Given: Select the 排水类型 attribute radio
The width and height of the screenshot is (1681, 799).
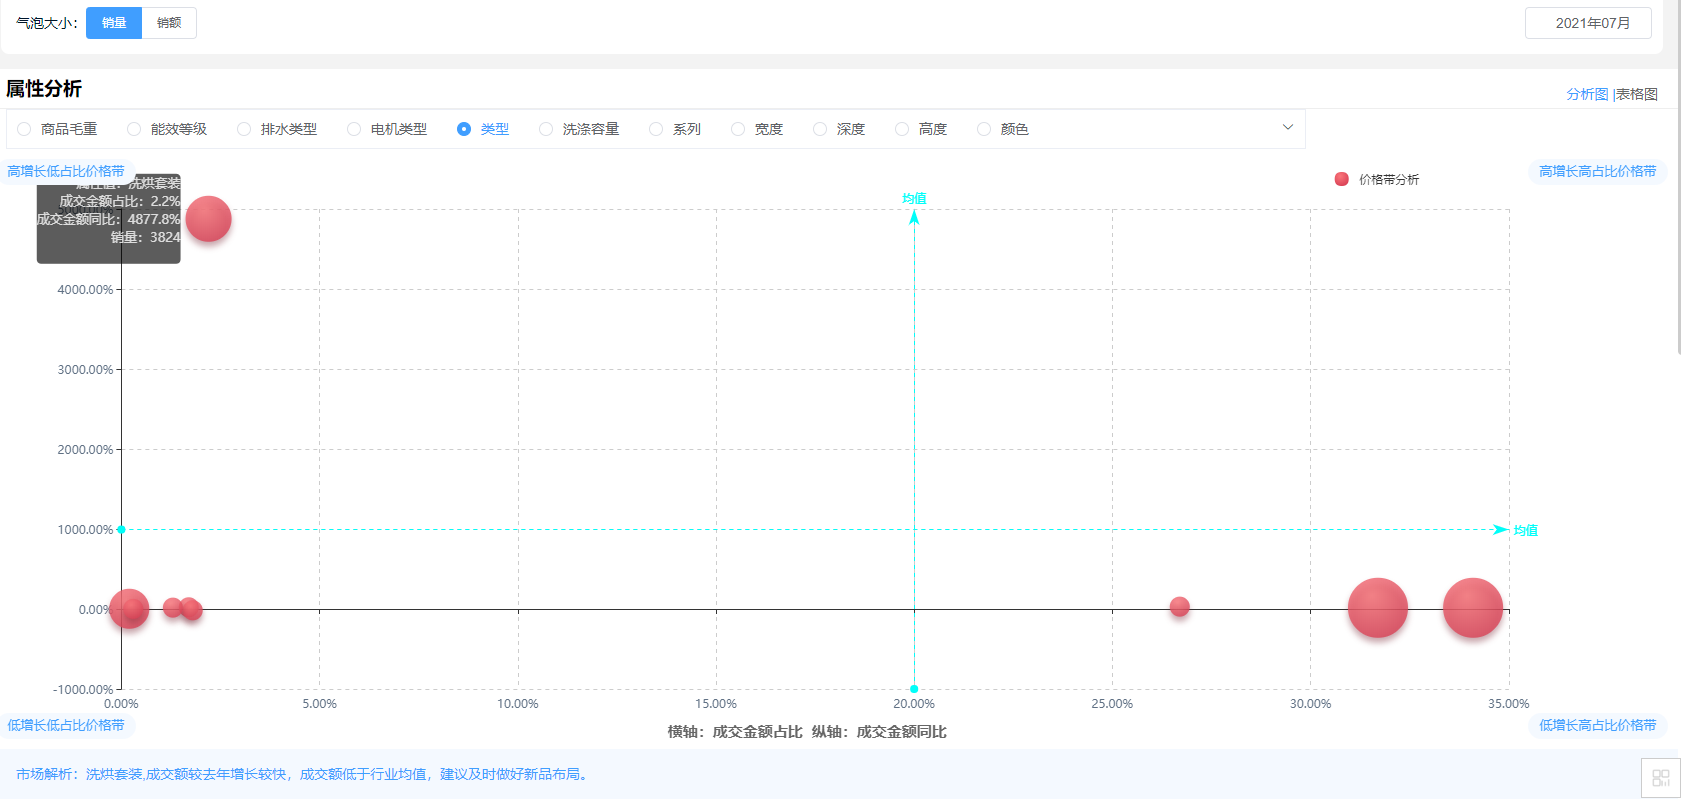Looking at the screenshot, I should click(244, 129).
